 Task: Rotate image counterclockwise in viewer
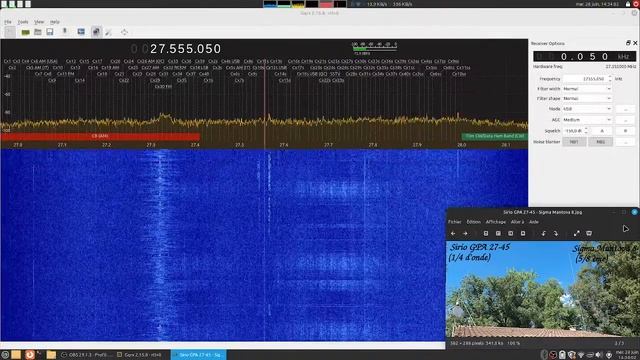click(x=543, y=233)
